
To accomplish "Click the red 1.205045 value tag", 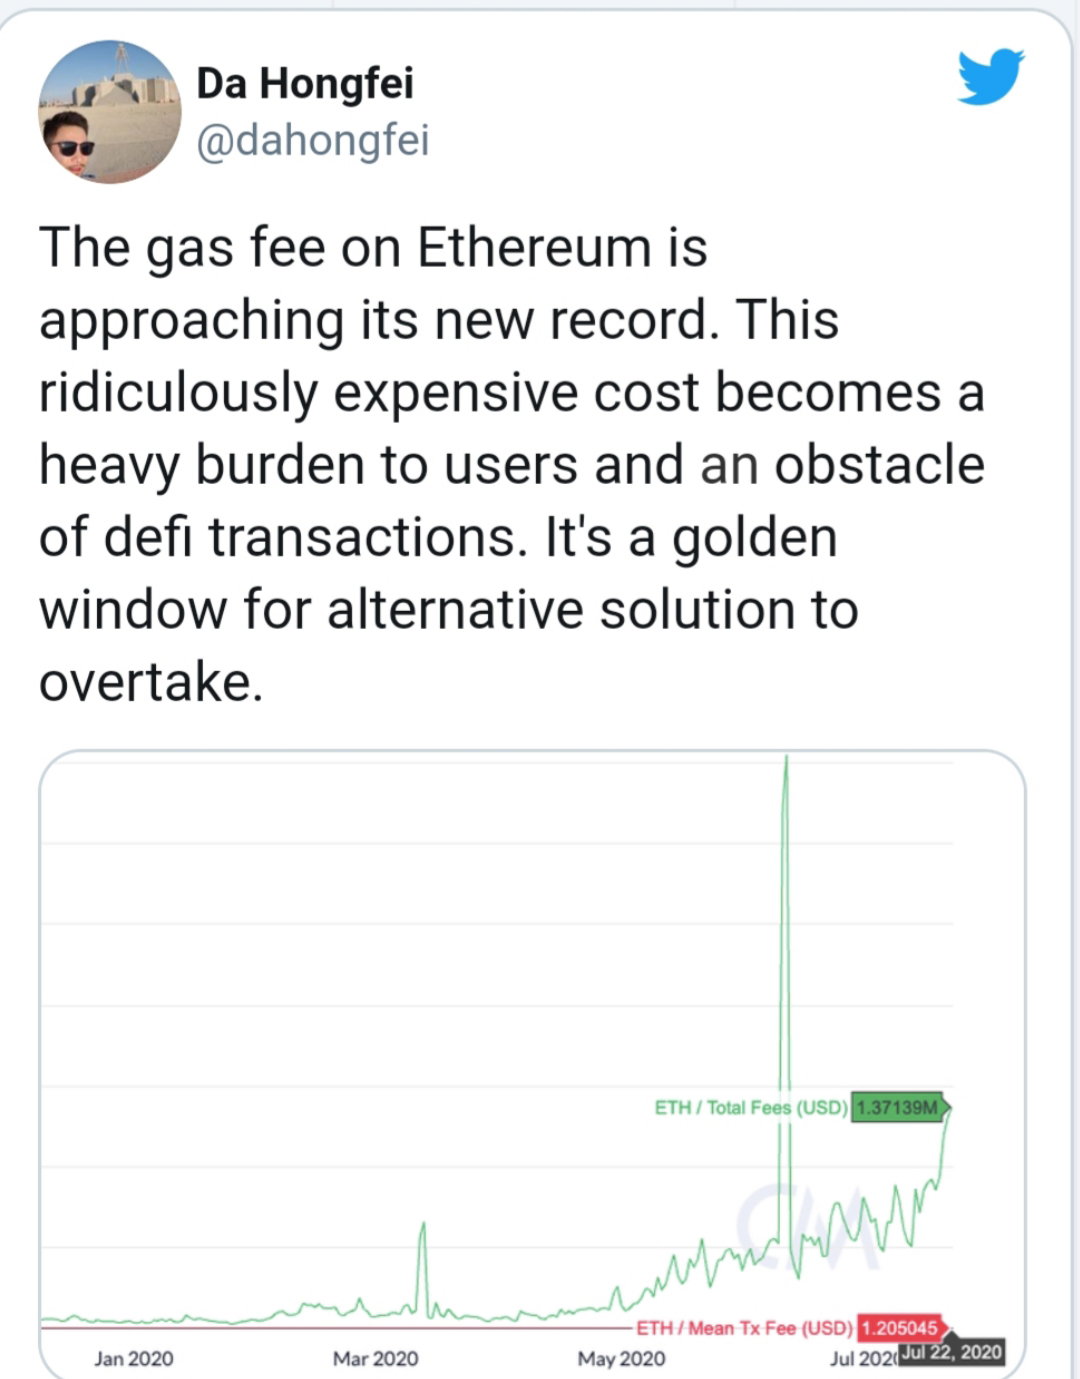I will (901, 1328).
